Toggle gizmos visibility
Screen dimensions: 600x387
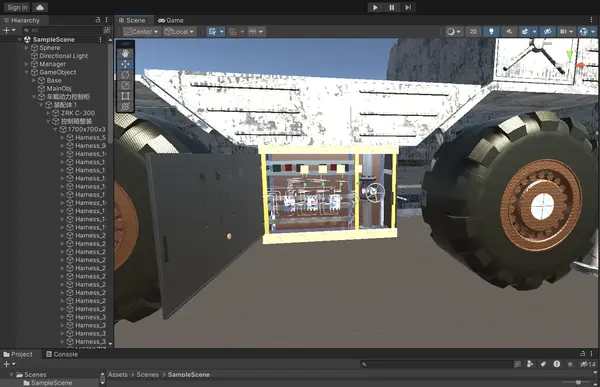click(584, 32)
